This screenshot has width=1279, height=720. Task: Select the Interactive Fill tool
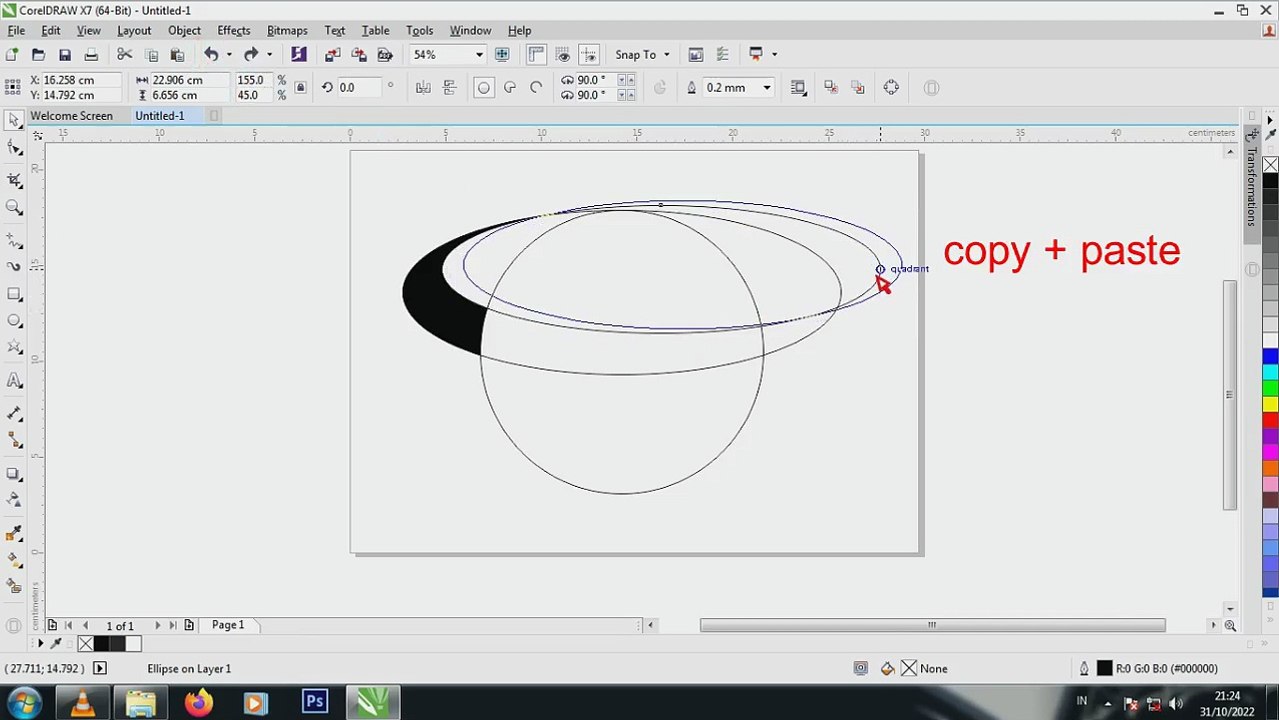[14, 561]
